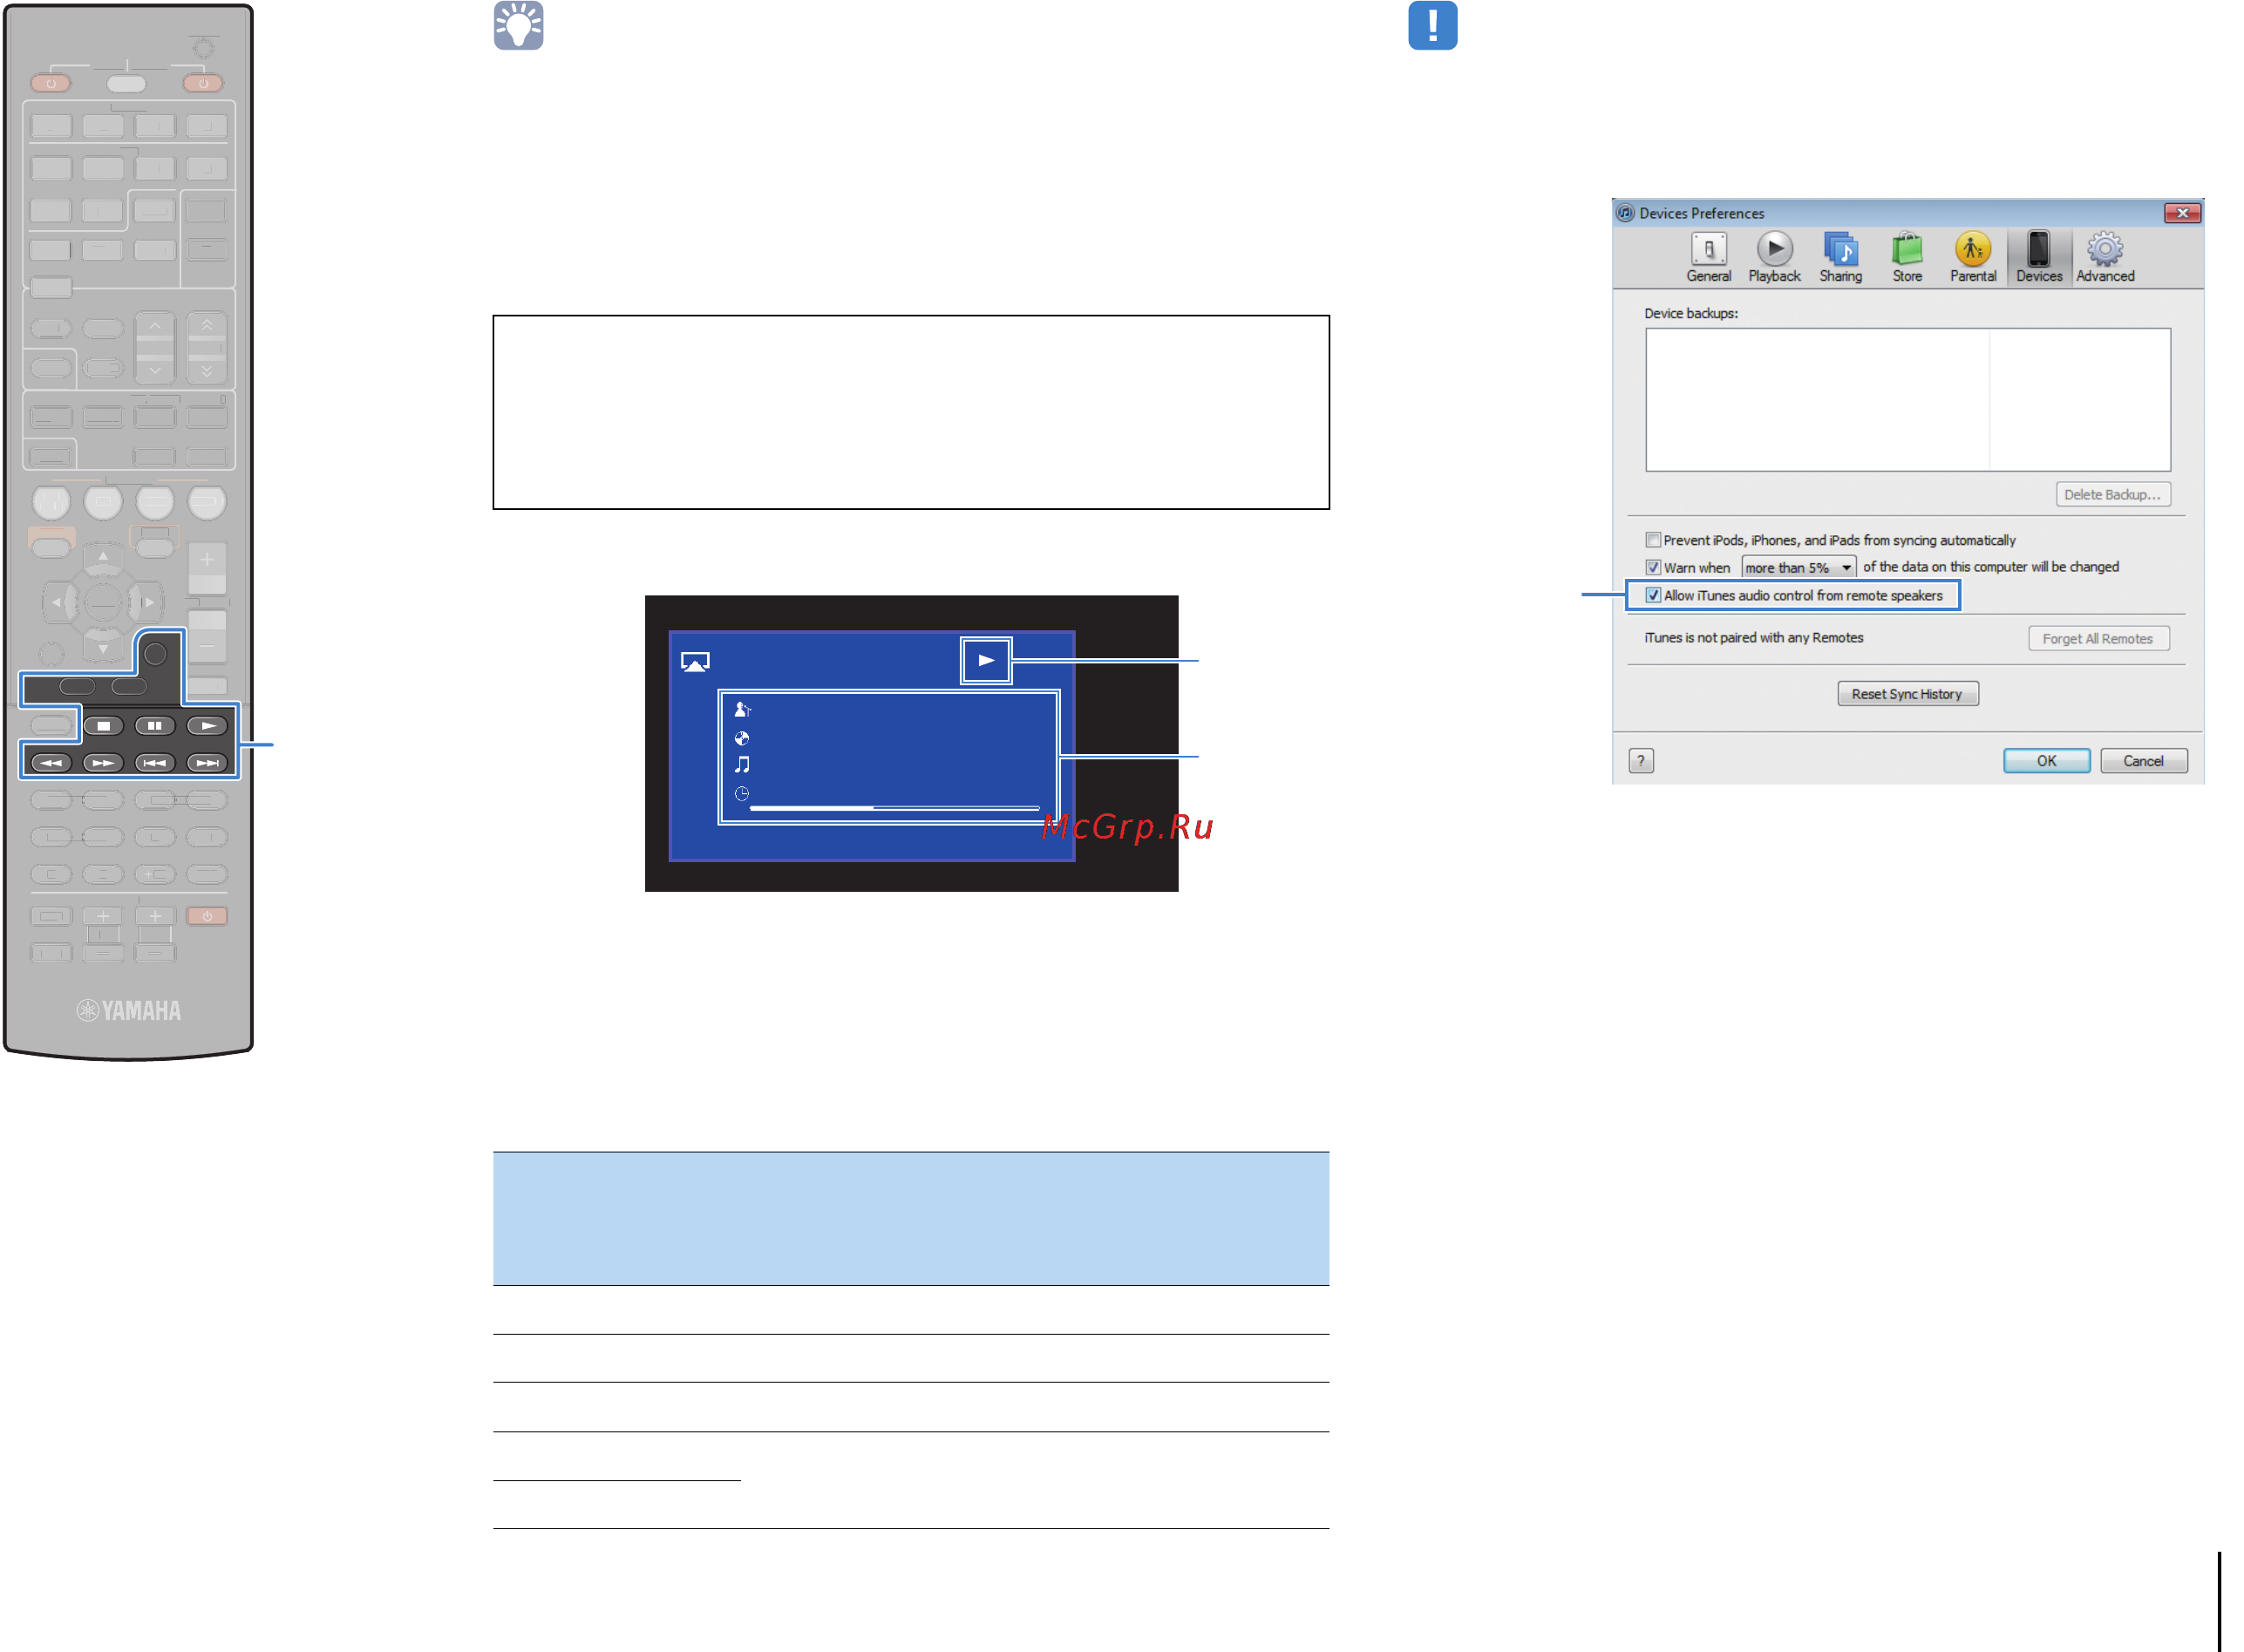Image resolution: width=2244 pixels, height=1652 pixels.
Task: Select the Store preferences tab
Action: [1906, 257]
